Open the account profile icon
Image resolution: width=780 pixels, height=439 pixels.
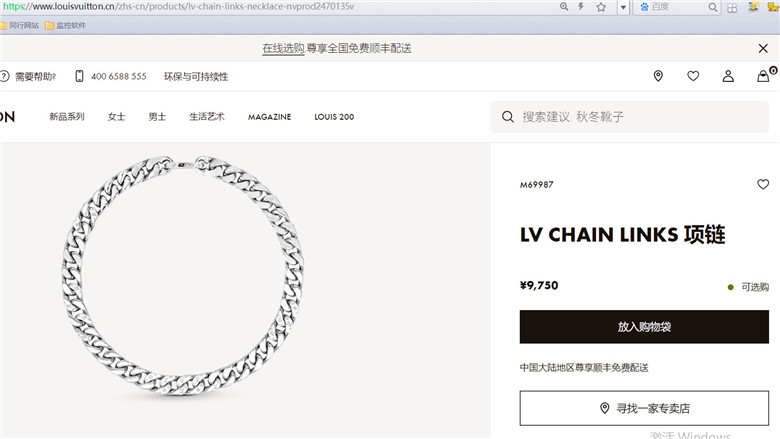click(x=728, y=76)
